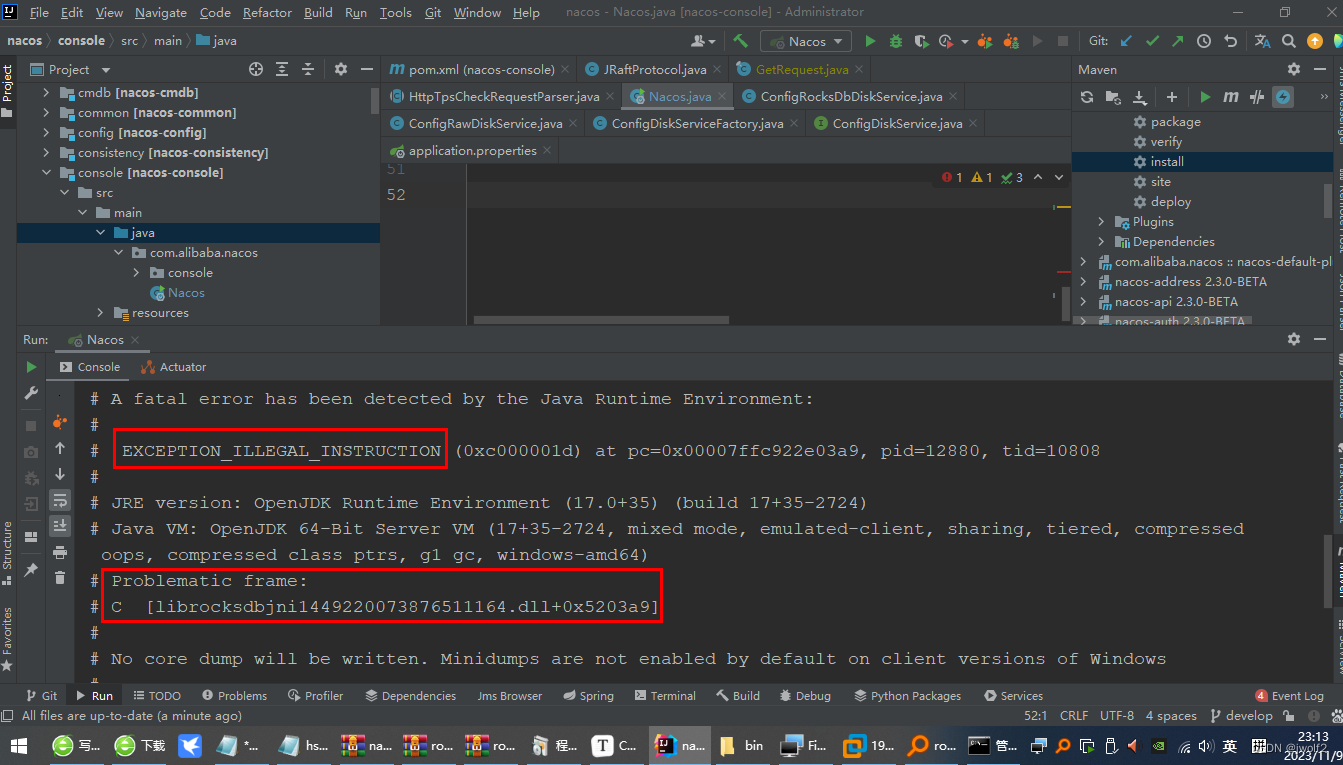The image size is (1343, 765).
Task: Open the Git menu in the menu bar
Action: point(433,13)
